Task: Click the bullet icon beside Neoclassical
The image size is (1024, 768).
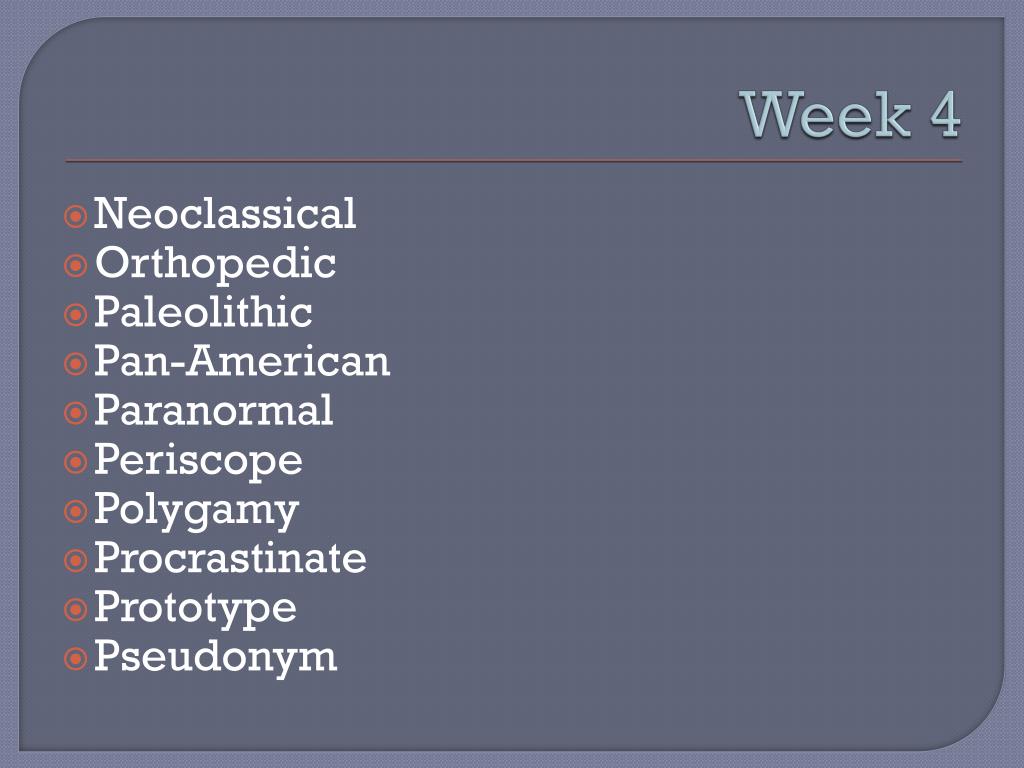Action: (x=76, y=216)
